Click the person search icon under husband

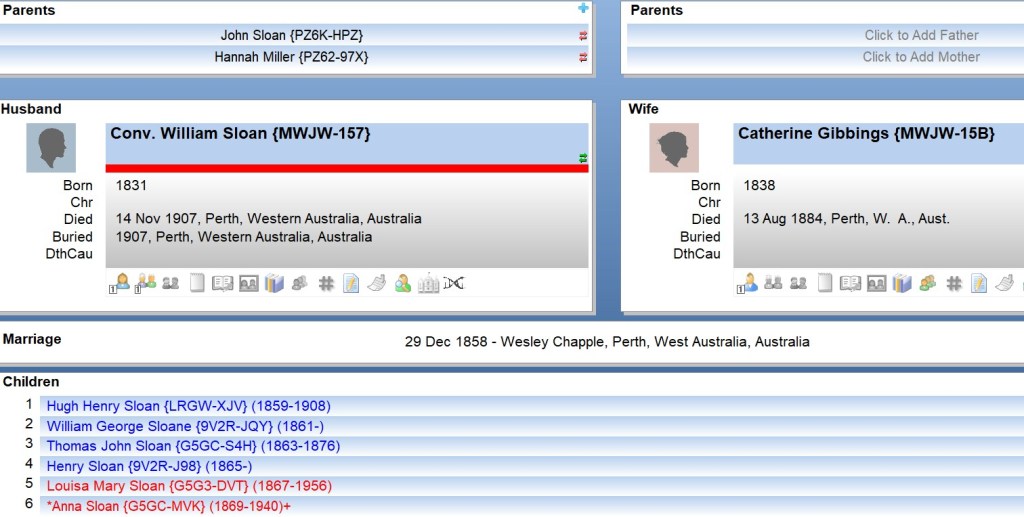(x=402, y=284)
